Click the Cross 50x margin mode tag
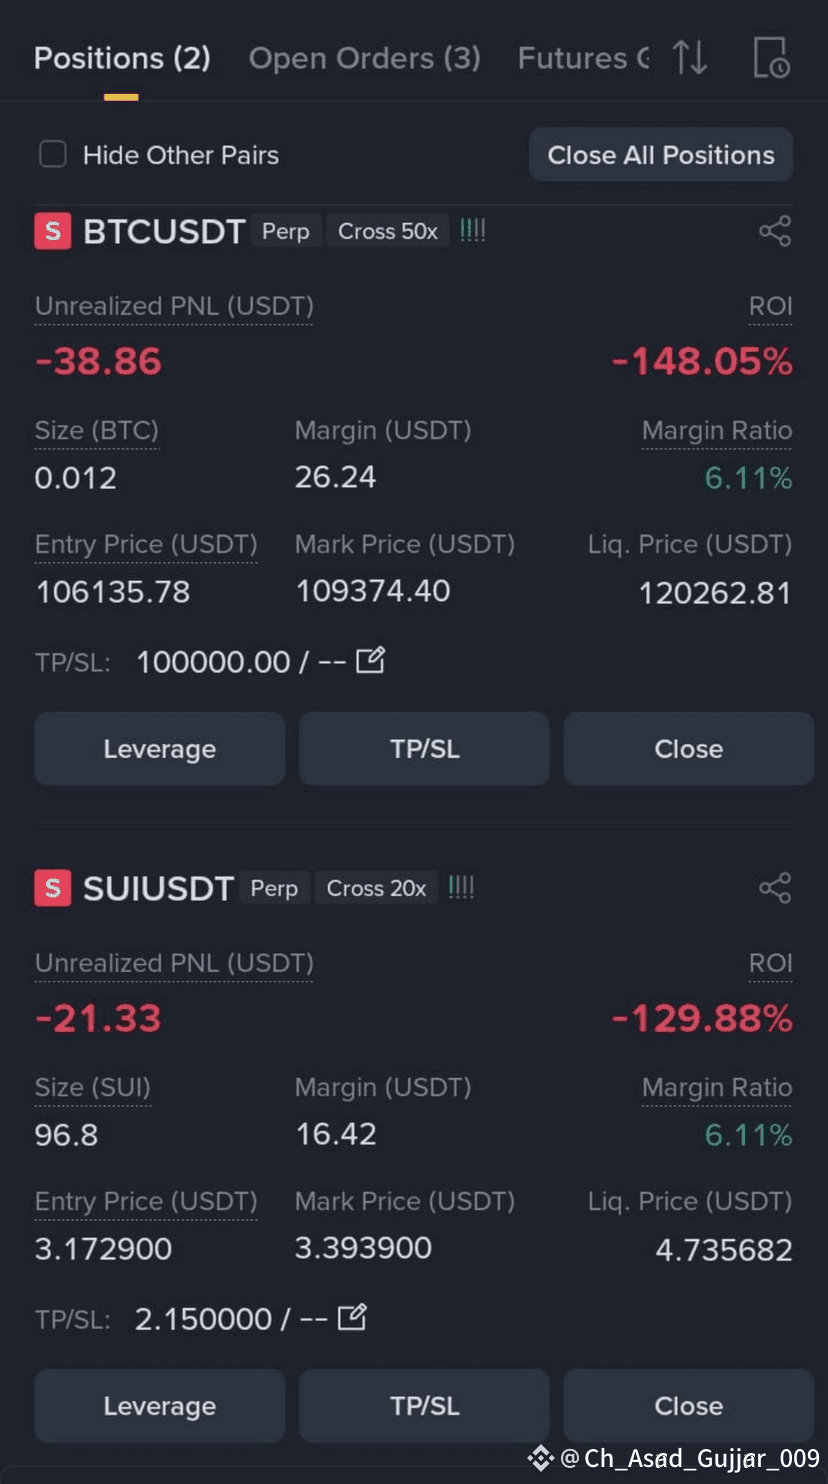The image size is (828, 1484). click(x=388, y=231)
